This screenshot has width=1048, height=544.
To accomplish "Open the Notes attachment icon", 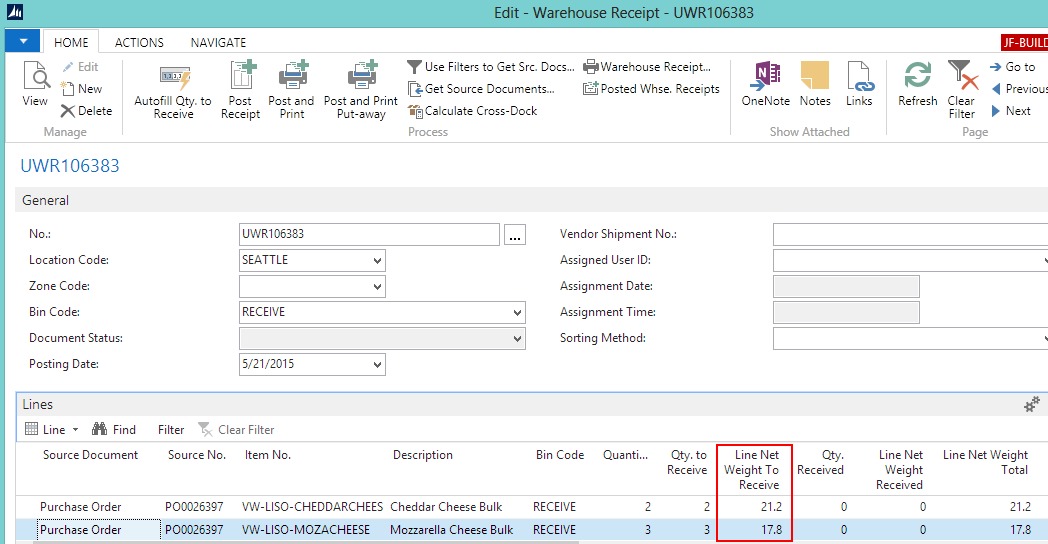I will [815, 78].
